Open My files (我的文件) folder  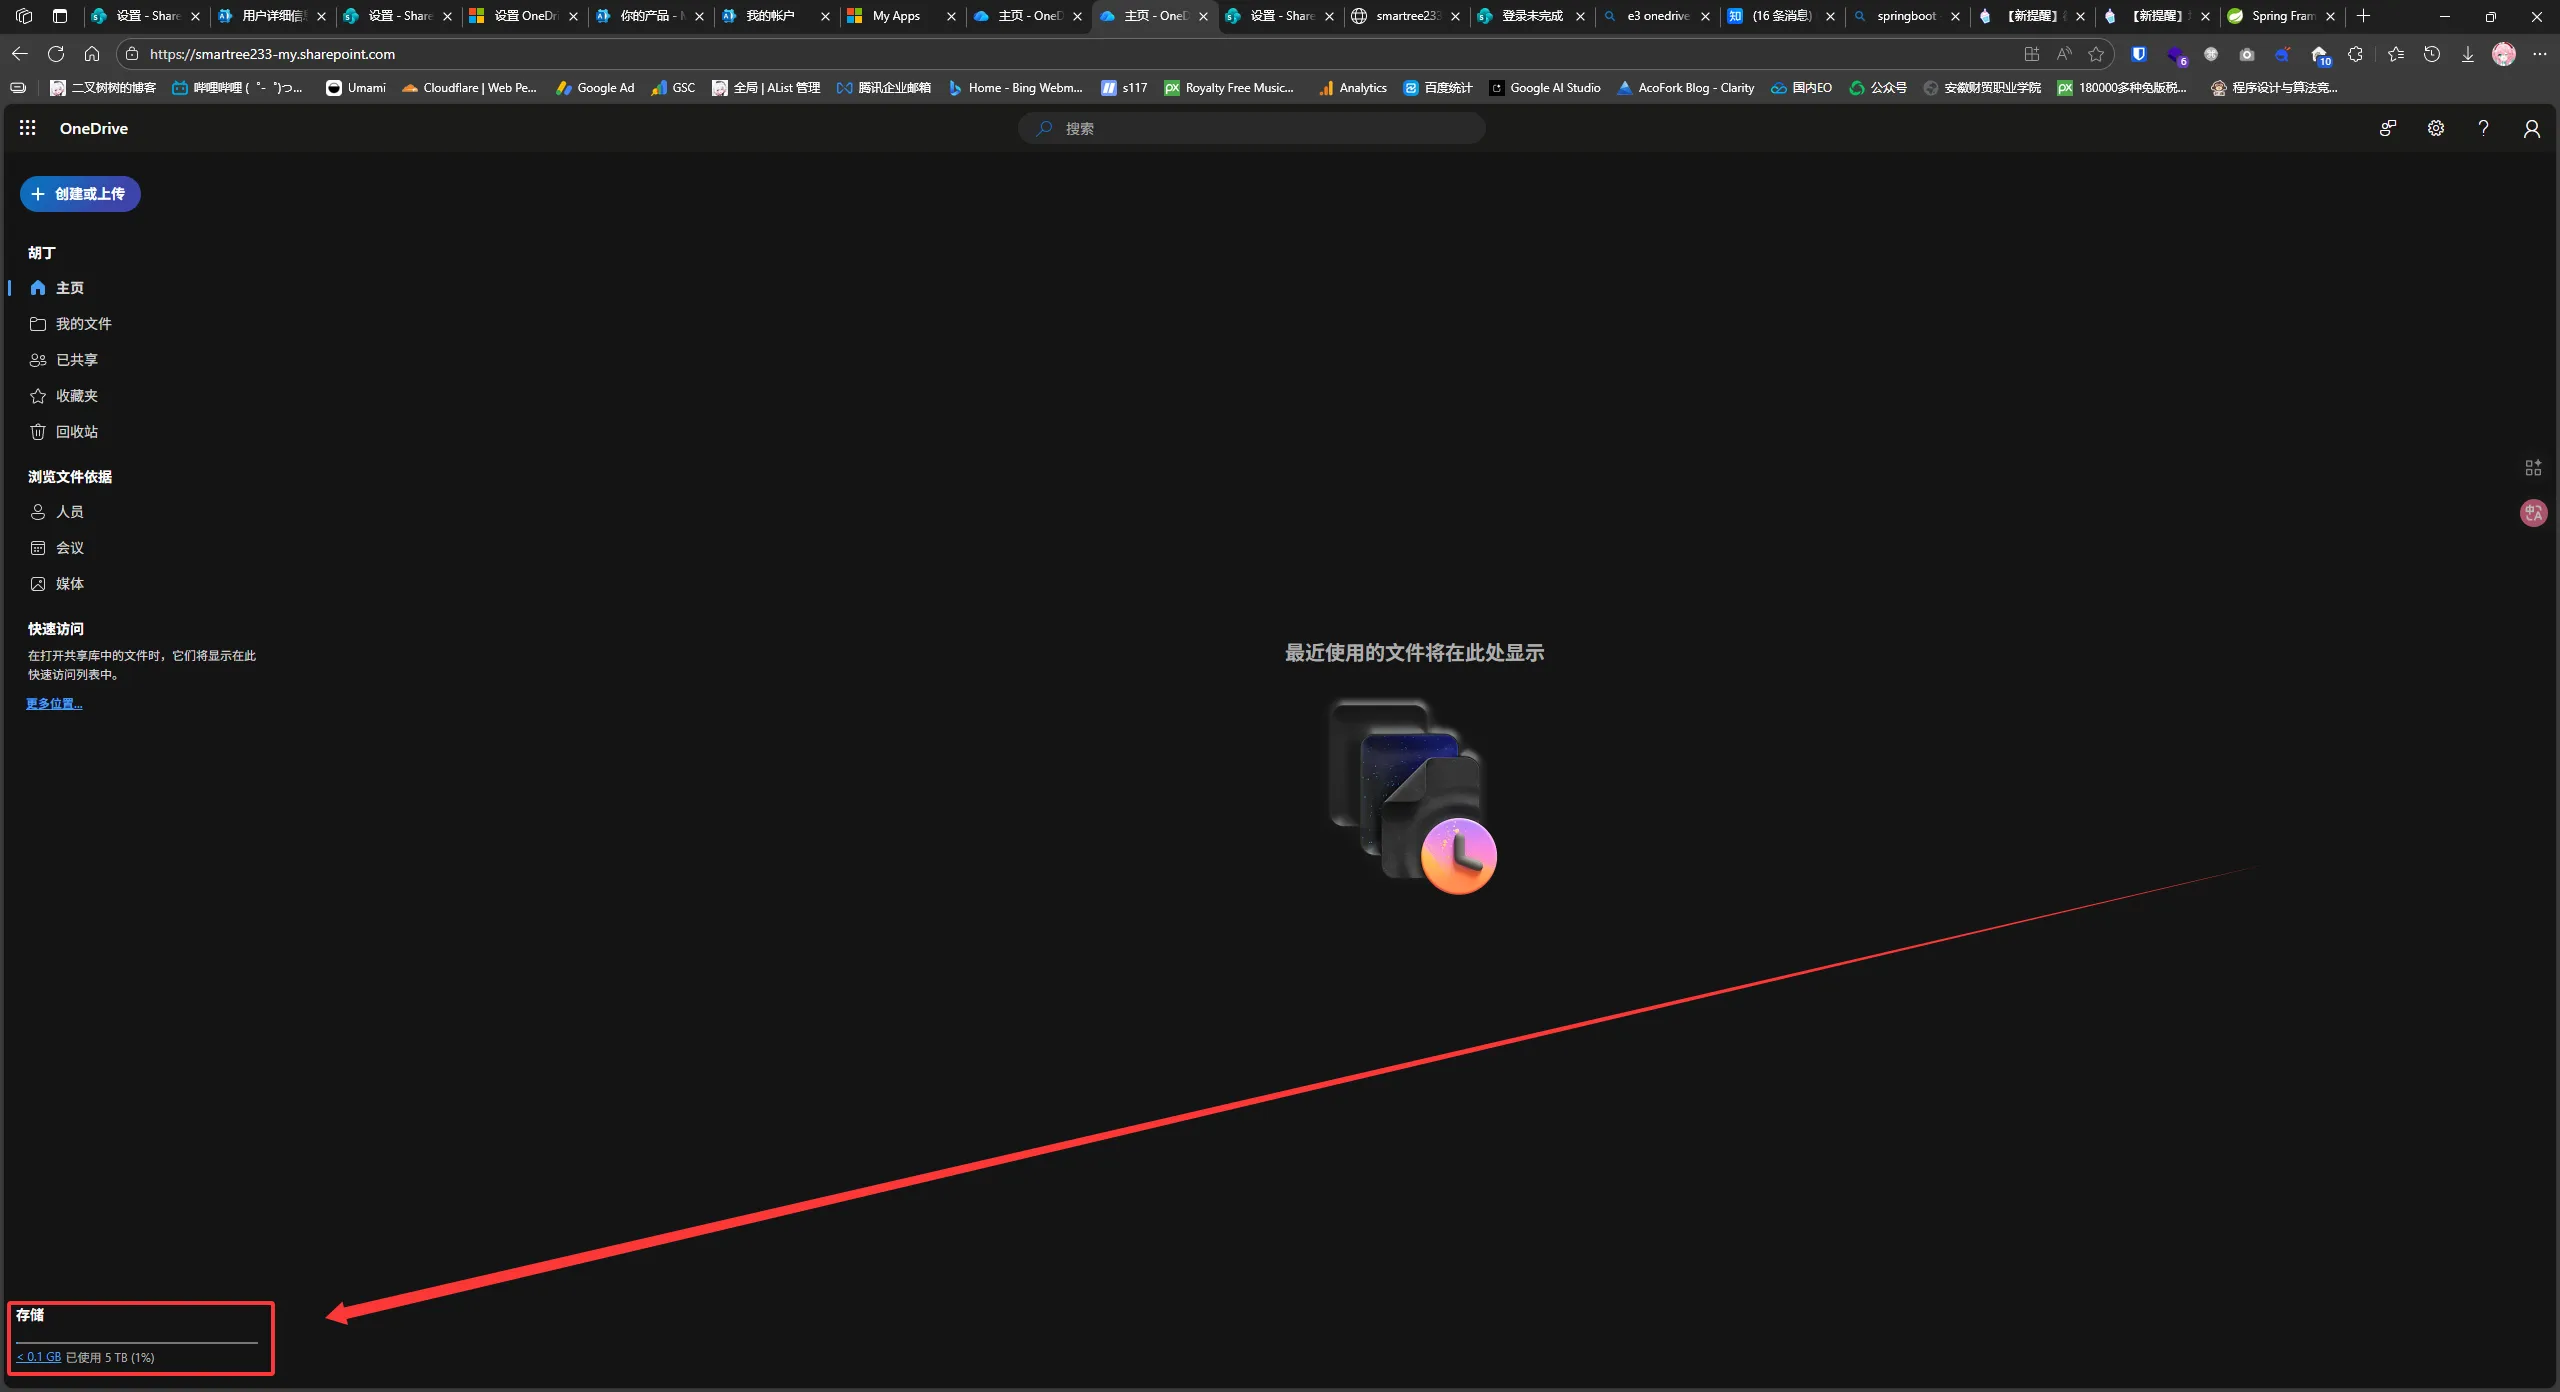click(83, 324)
